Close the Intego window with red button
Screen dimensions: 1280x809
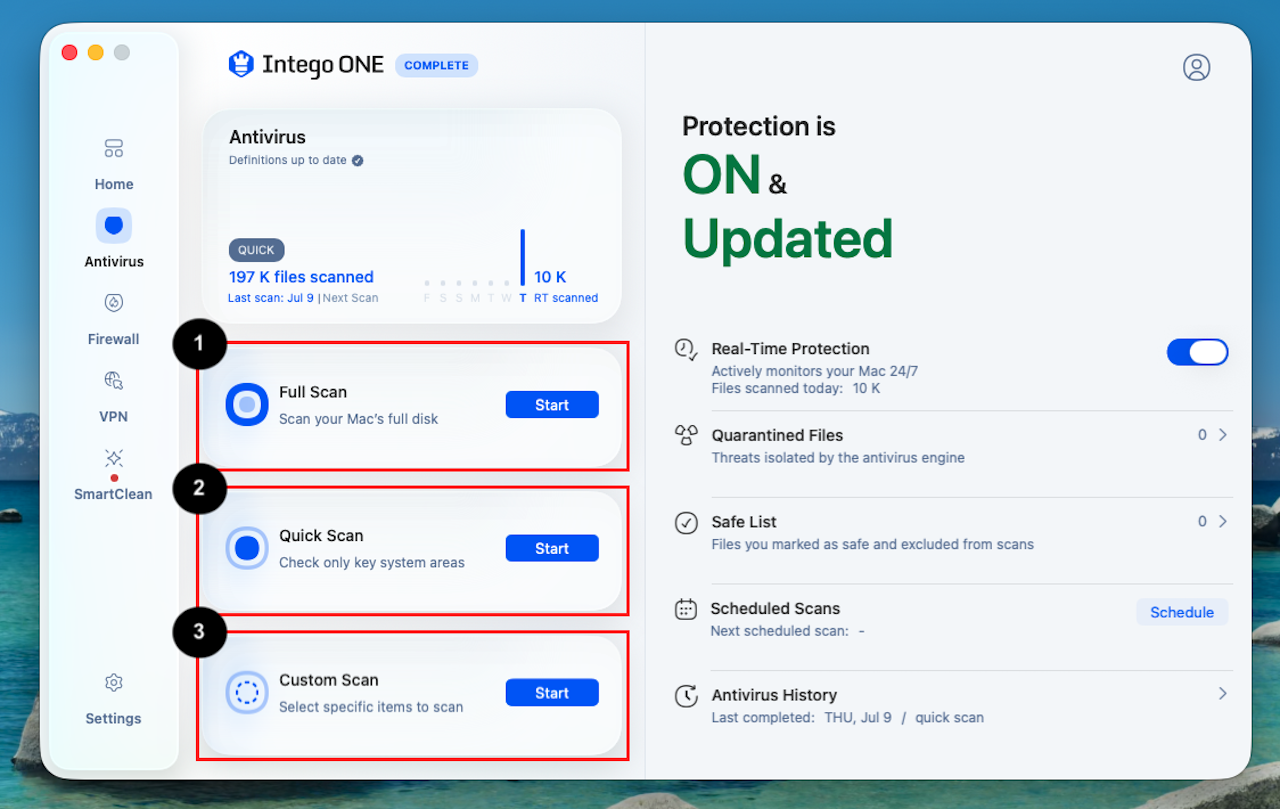[x=70, y=53]
